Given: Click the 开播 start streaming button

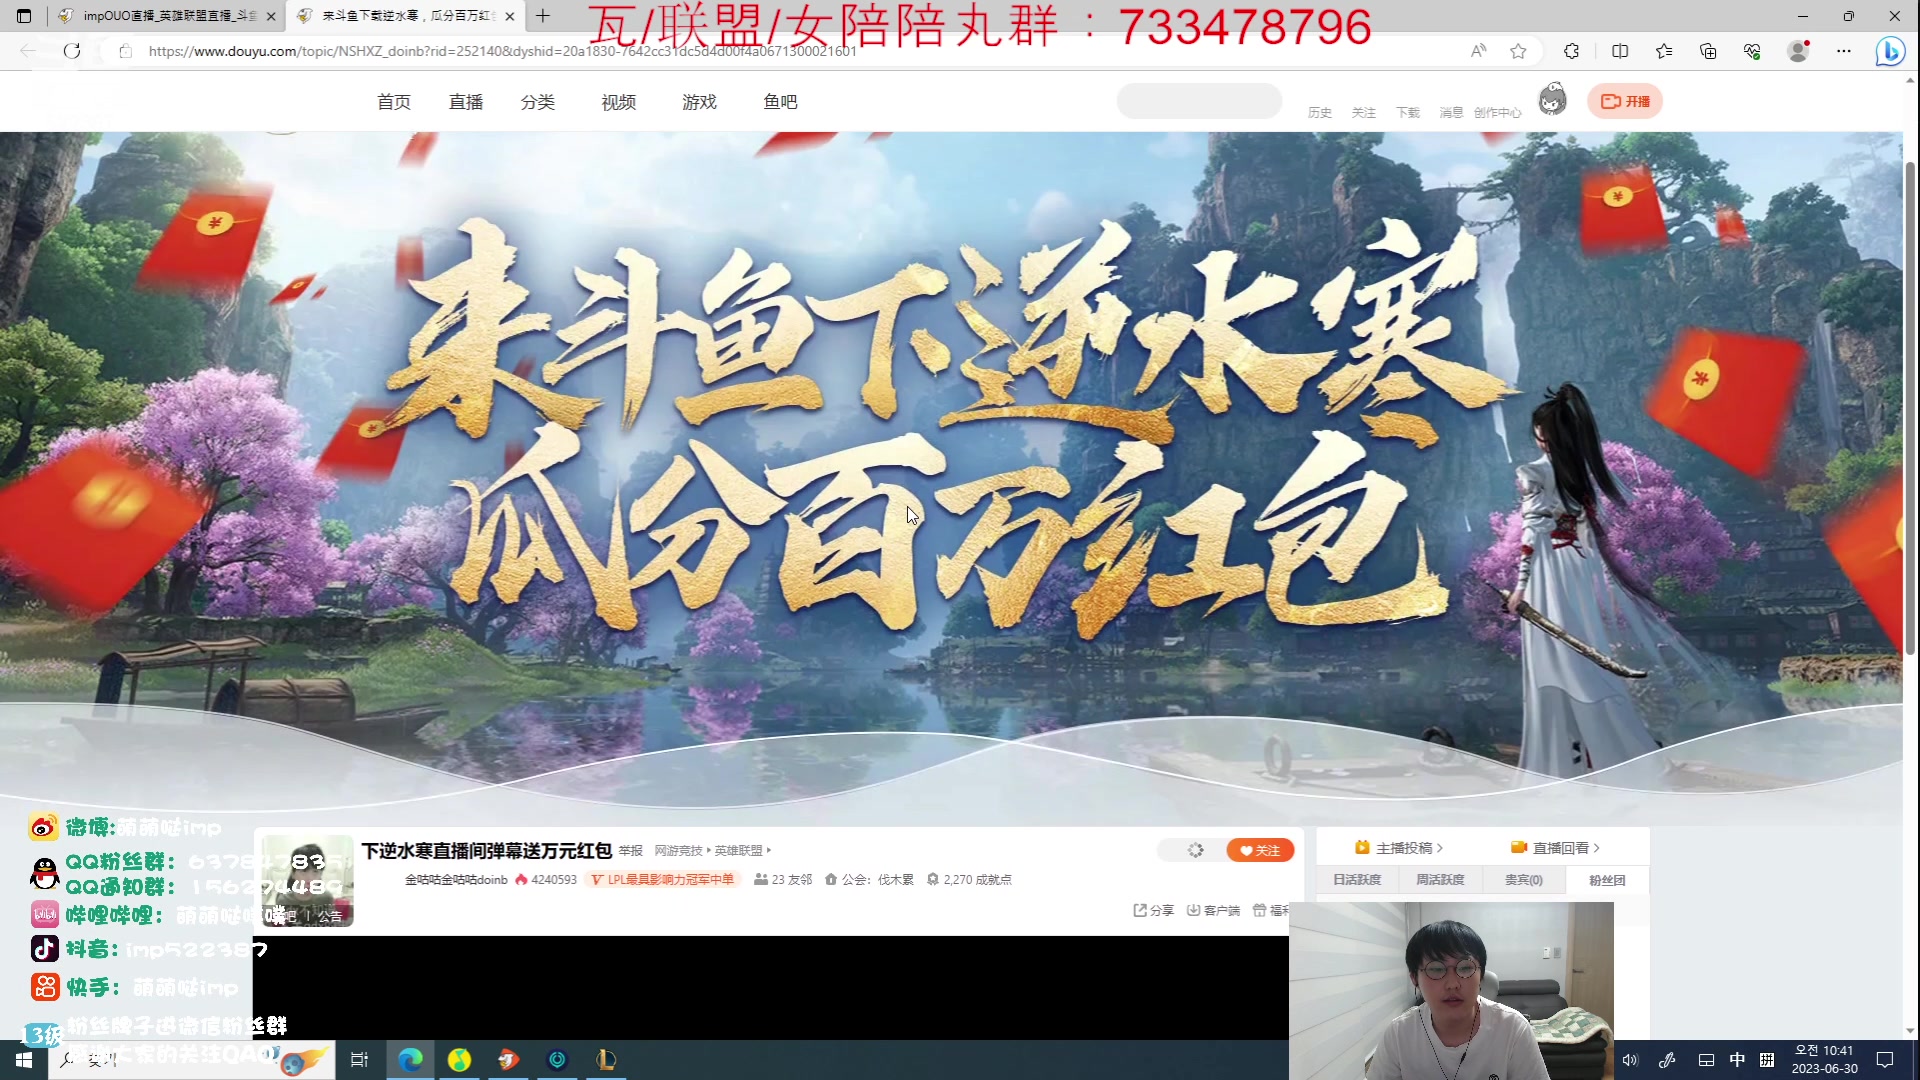Looking at the screenshot, I should tap(1624, 101).
